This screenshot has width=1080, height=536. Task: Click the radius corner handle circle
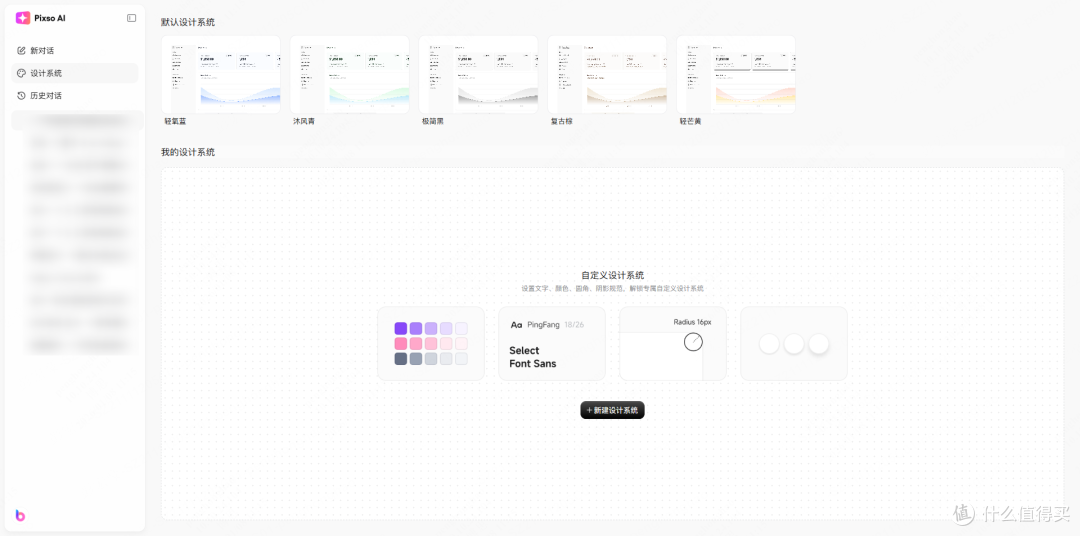pyautogui.click(x=694, y=342)
